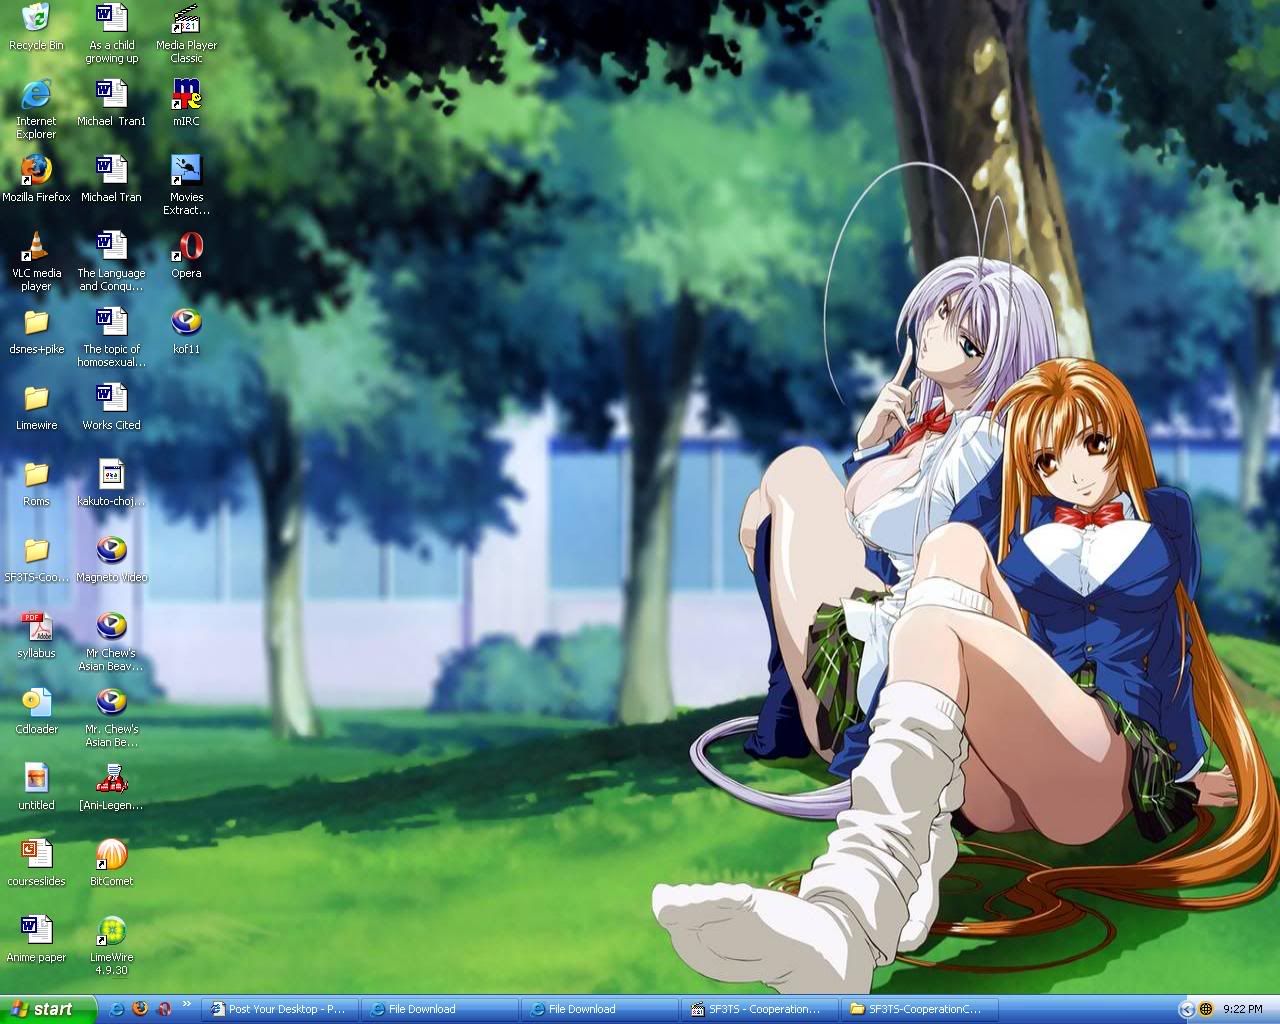Launch the BitComet shortcut
Screen dimensions: 1280x1024
[111, 863]
